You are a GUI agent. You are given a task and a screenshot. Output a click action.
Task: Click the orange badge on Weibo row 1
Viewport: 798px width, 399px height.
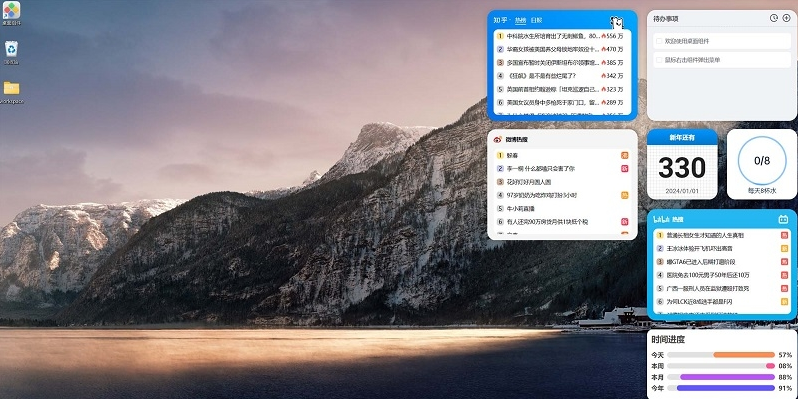coord(624,155)
